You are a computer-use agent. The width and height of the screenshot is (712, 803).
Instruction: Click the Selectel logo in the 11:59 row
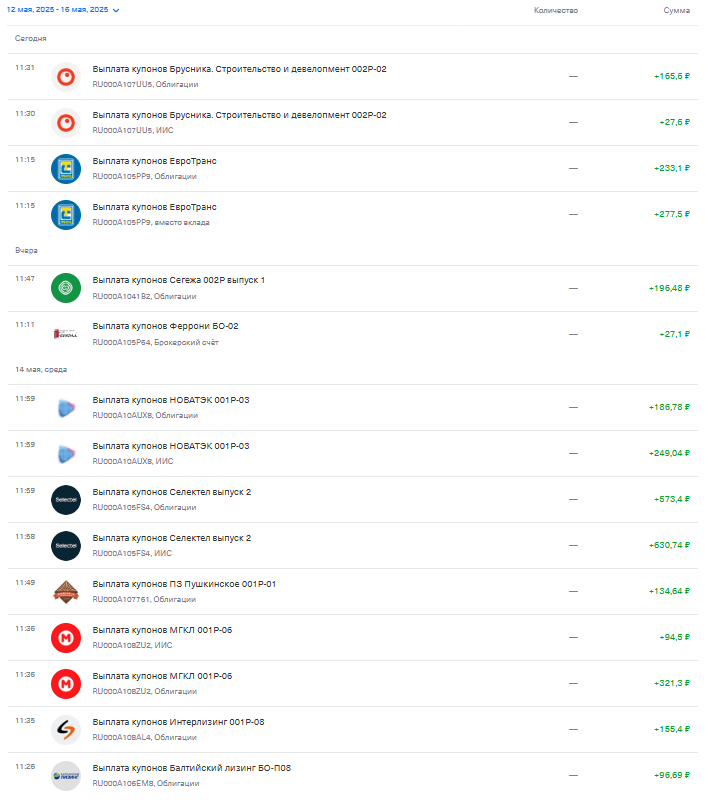tap(66, 500)
